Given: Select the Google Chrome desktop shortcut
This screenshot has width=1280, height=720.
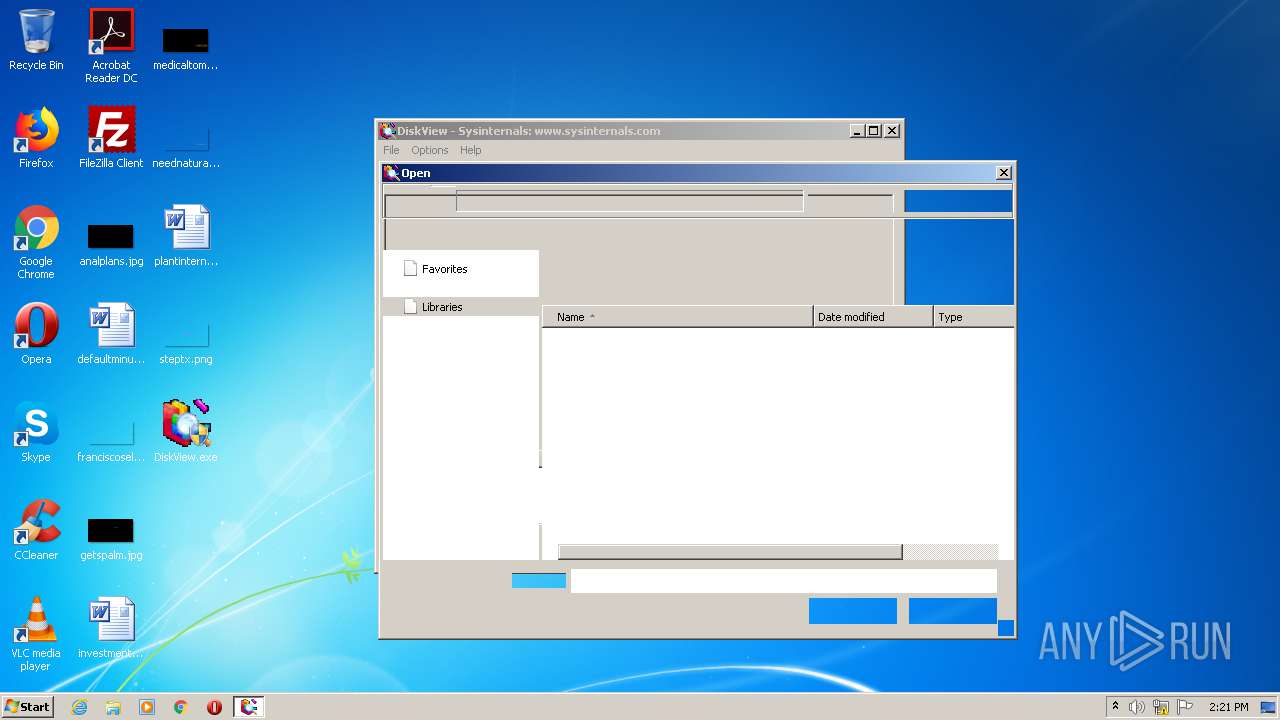Looking at the screenshot, I should coord(36,242).
